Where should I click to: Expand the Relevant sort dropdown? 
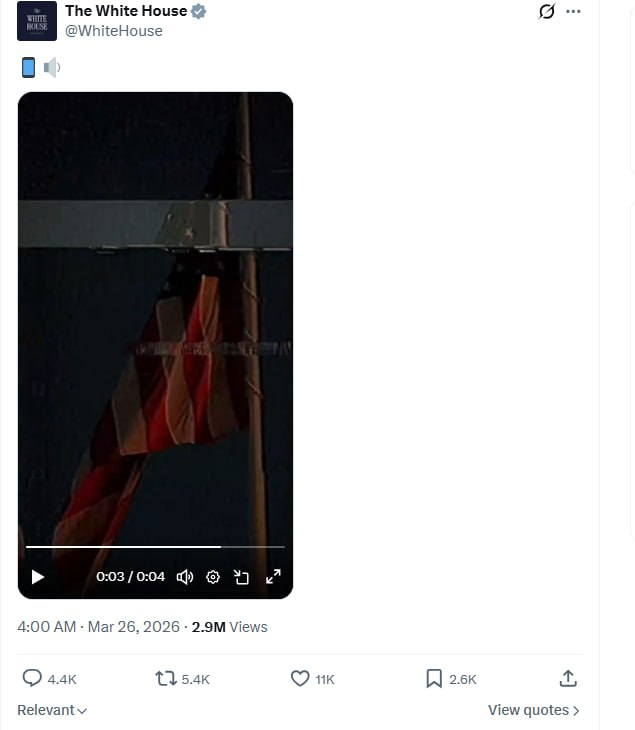point(52,710)
